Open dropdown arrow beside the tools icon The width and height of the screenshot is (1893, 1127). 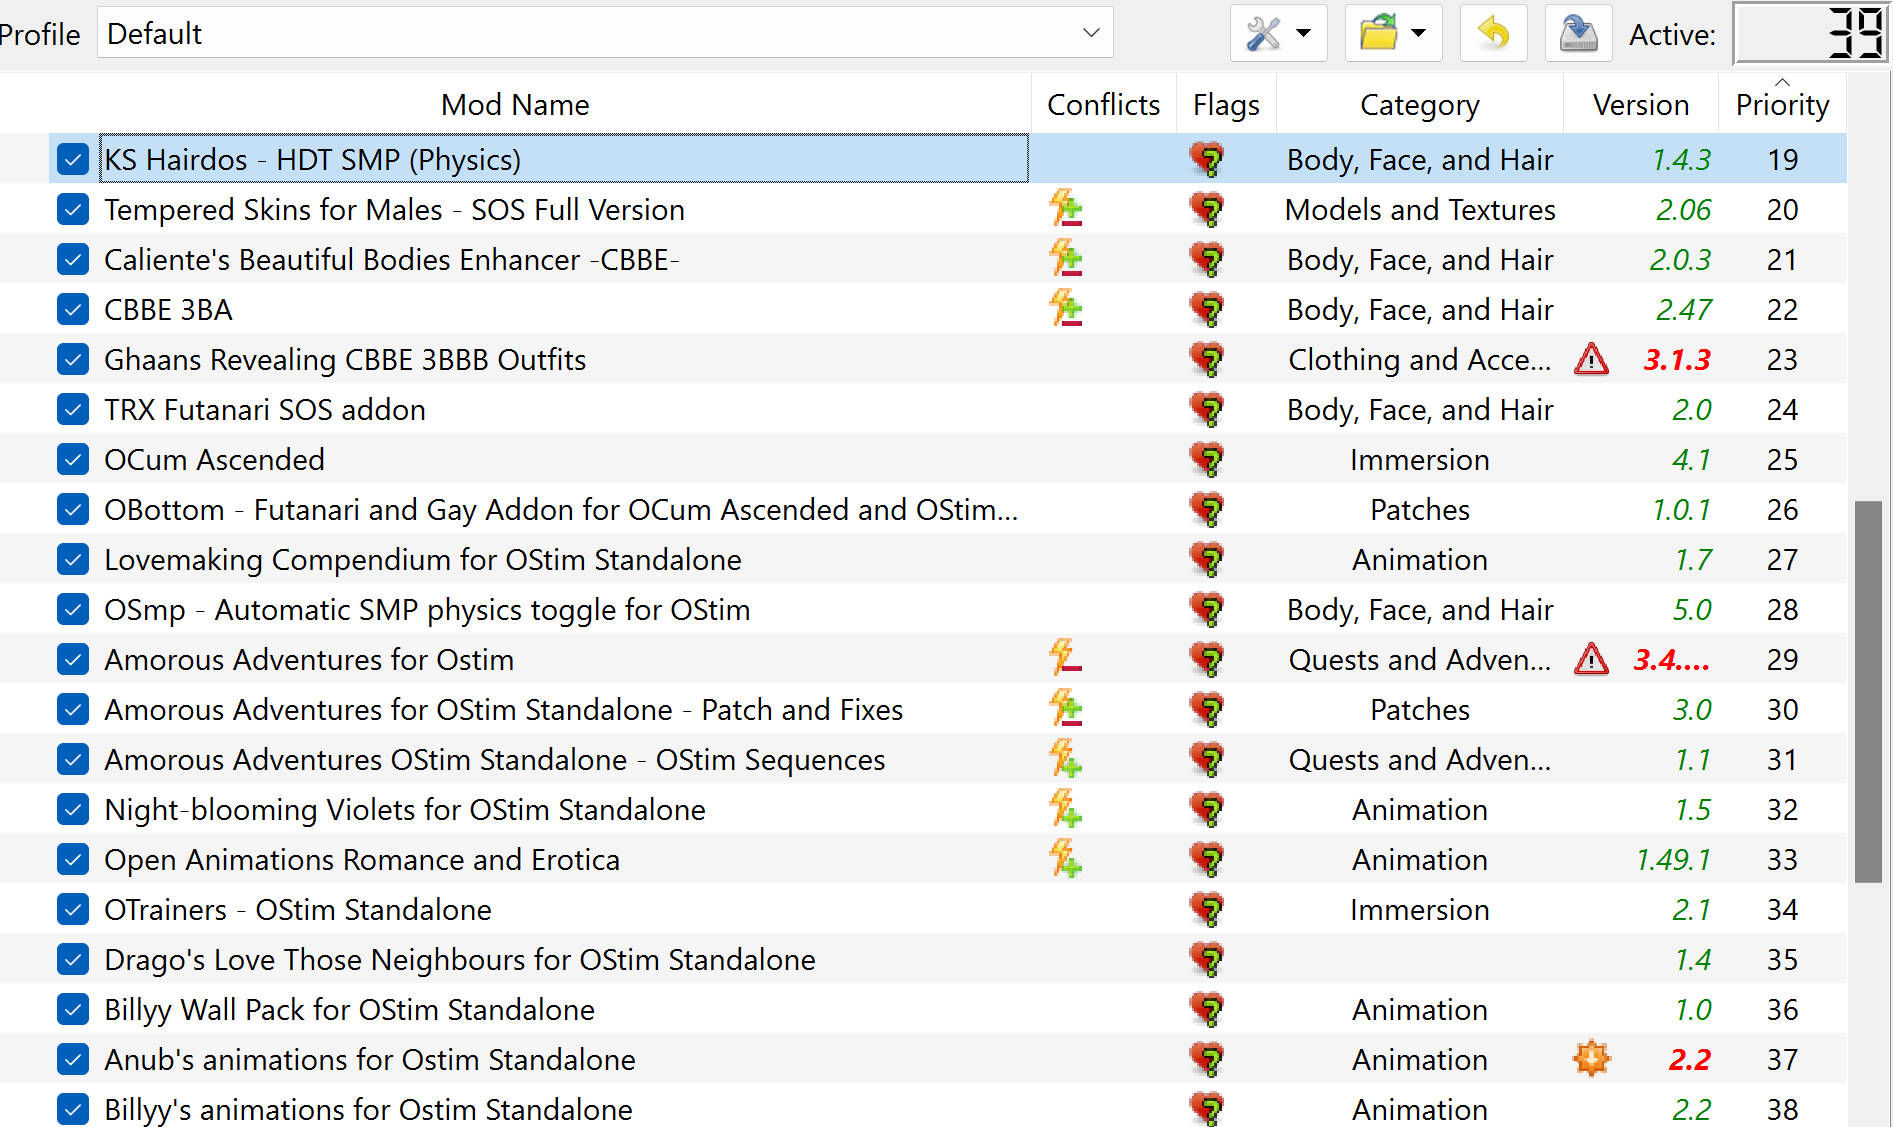[1304, 34]
